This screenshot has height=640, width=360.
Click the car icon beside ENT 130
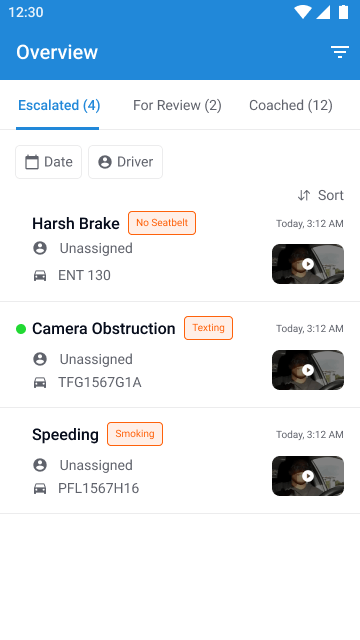coord(40,276)
